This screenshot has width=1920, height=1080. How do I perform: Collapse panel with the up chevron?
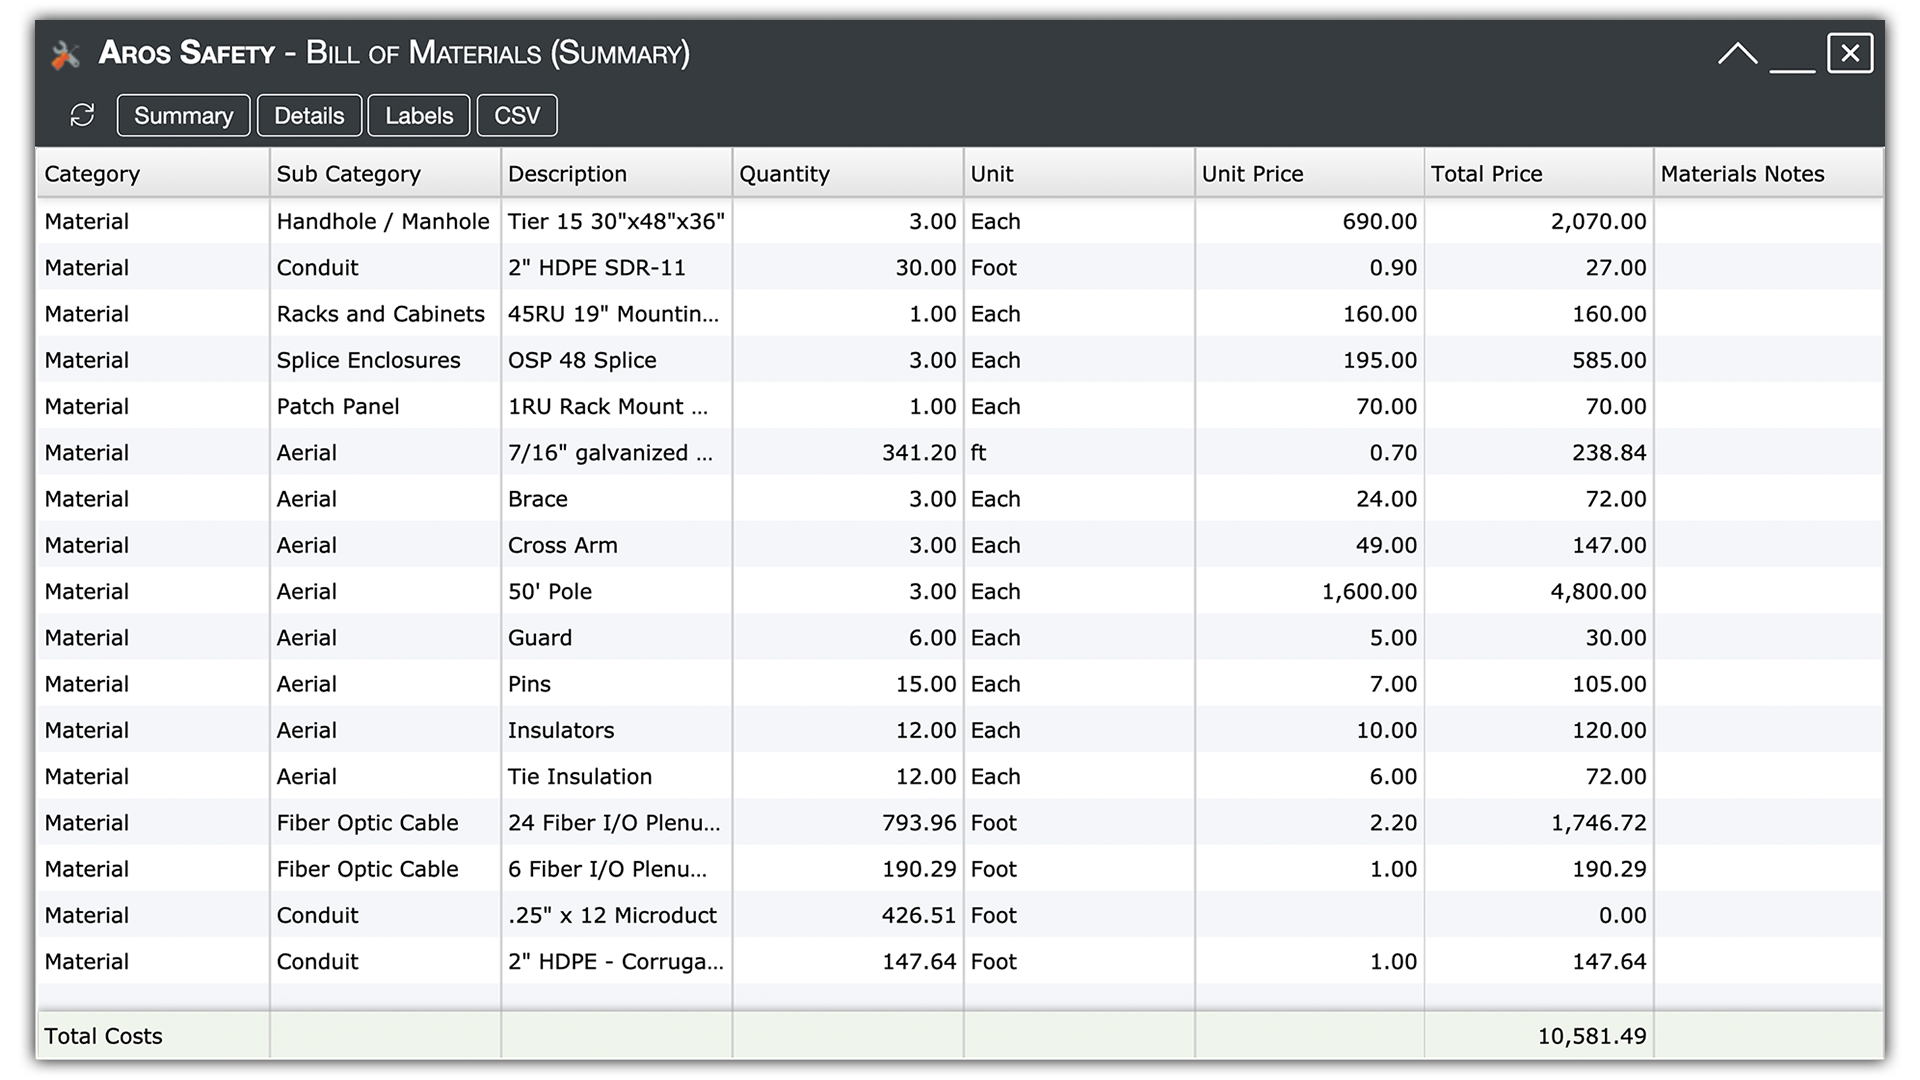[1737, 54]
